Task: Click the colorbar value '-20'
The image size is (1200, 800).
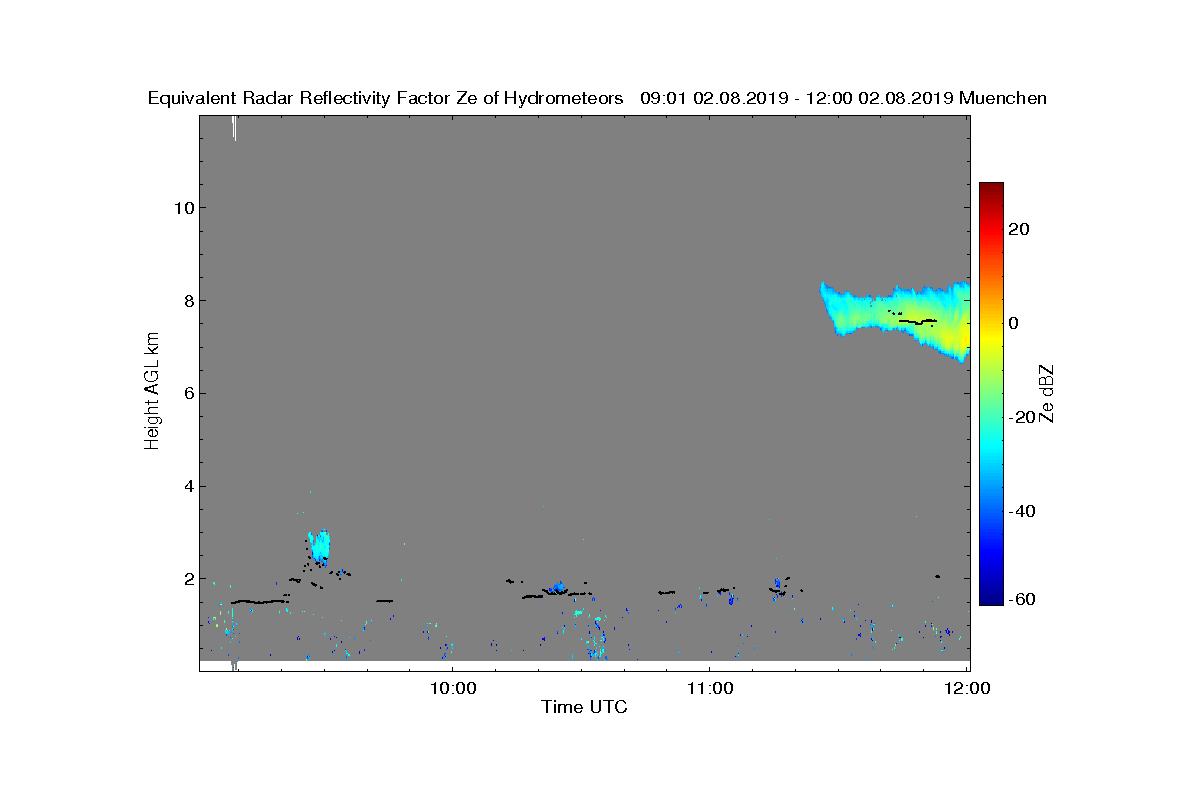Action: tap(1022, 418)
